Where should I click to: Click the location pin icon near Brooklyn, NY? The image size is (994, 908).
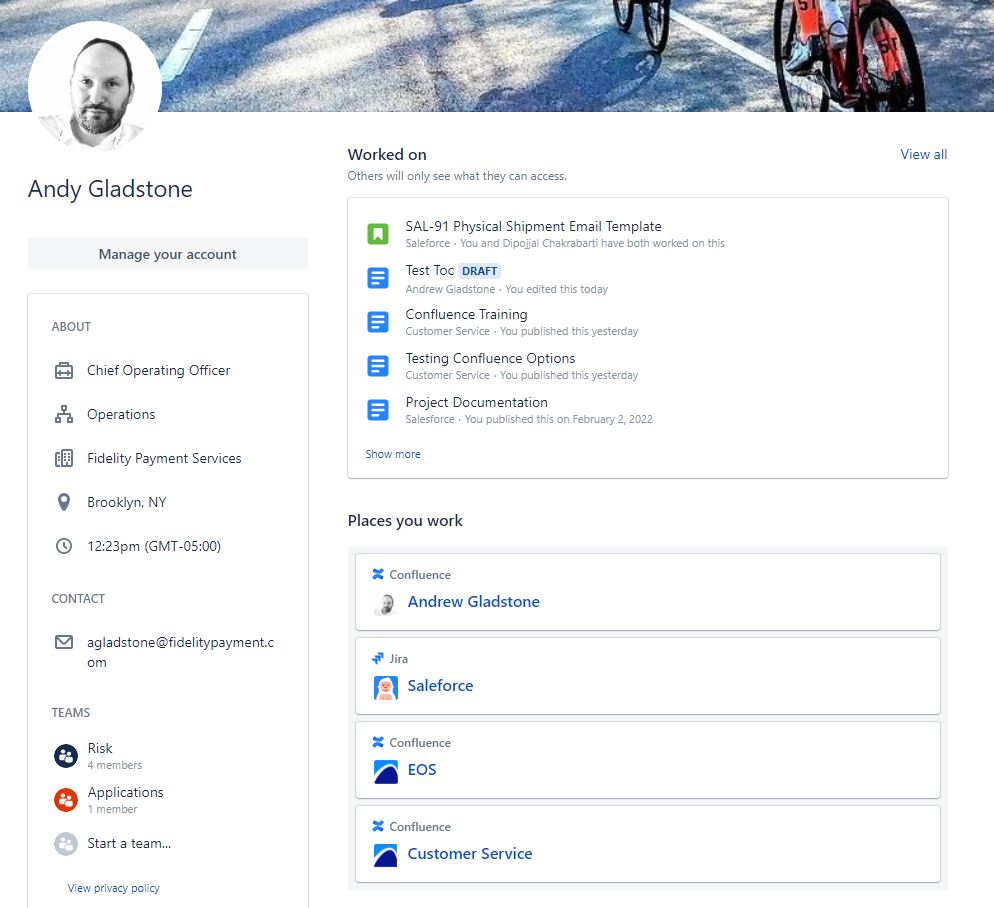(x=63, y=502)
